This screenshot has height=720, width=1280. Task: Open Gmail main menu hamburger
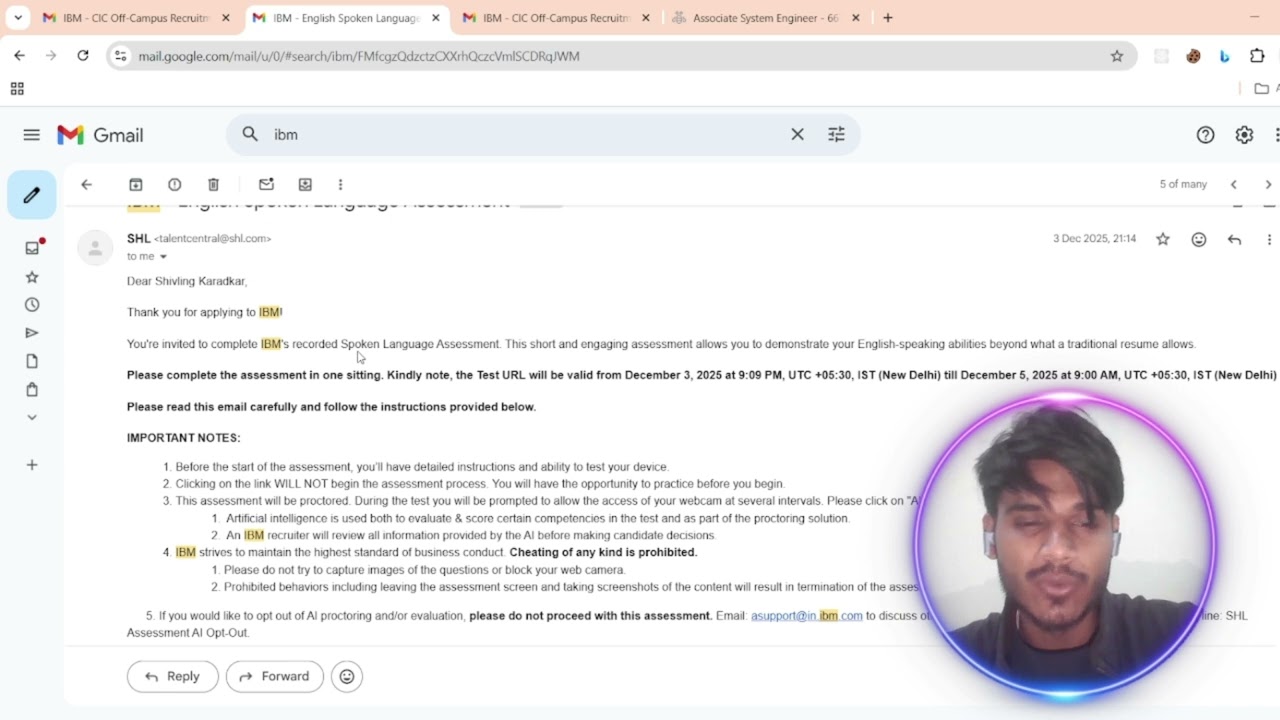click(x=31, y=135)
